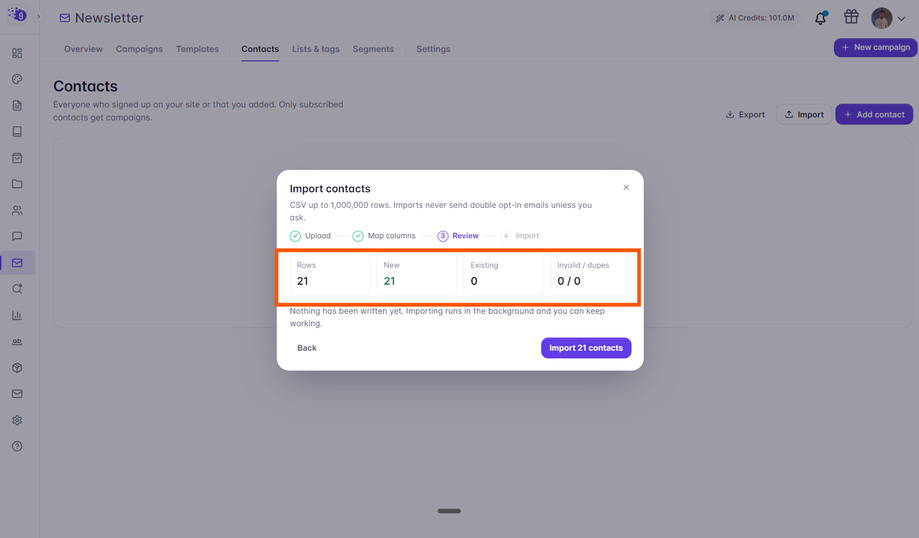Click the bar chart analytics icon
919x538 pixels.
click(17, 315)
